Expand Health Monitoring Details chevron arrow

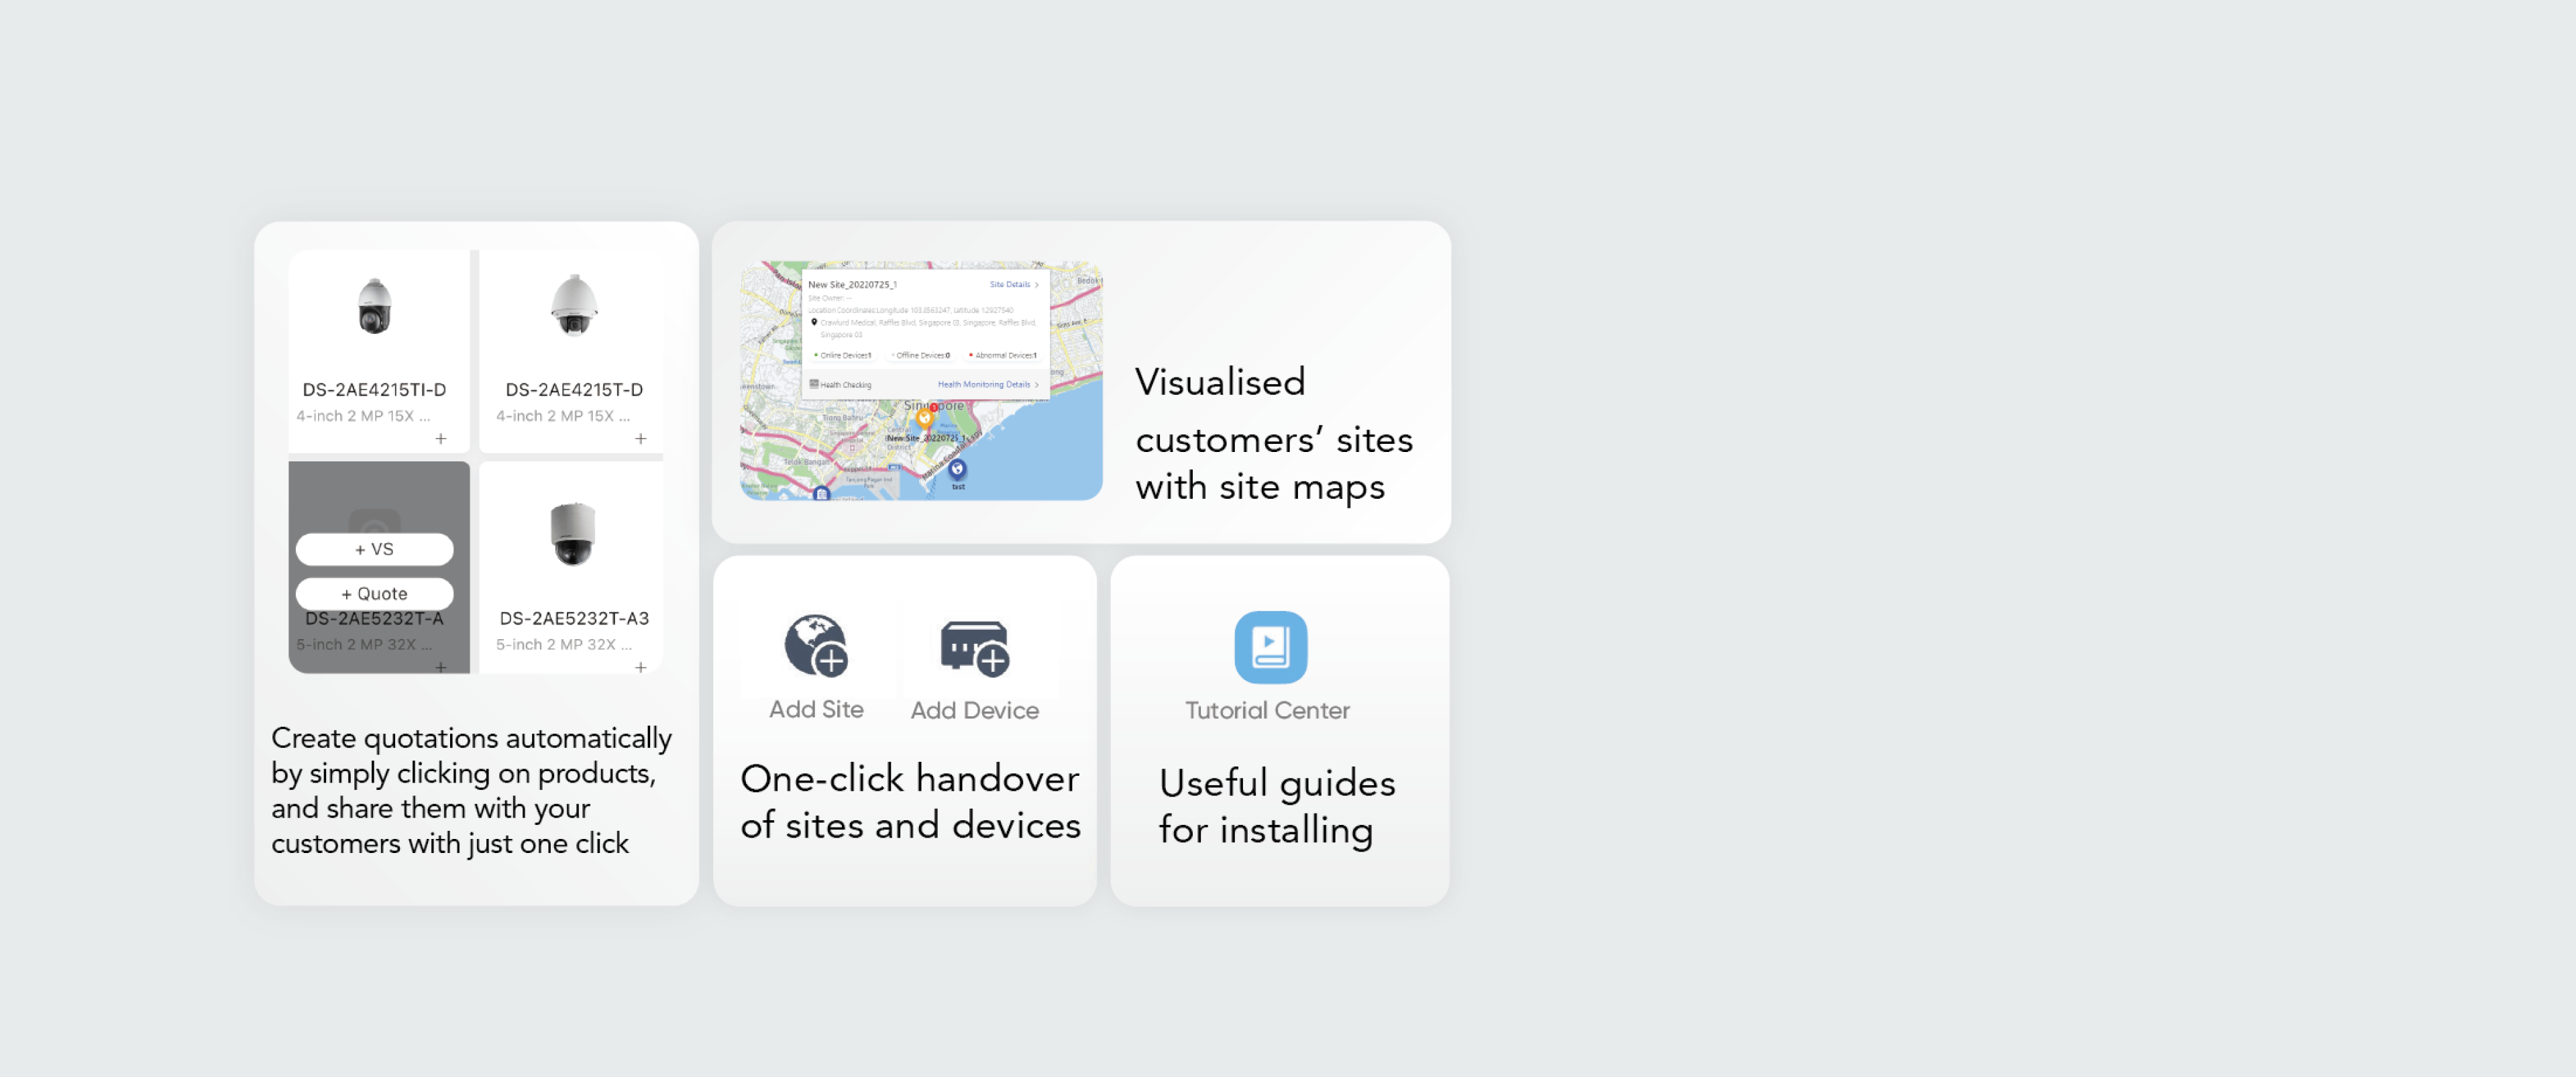(x=1037, y=385)
